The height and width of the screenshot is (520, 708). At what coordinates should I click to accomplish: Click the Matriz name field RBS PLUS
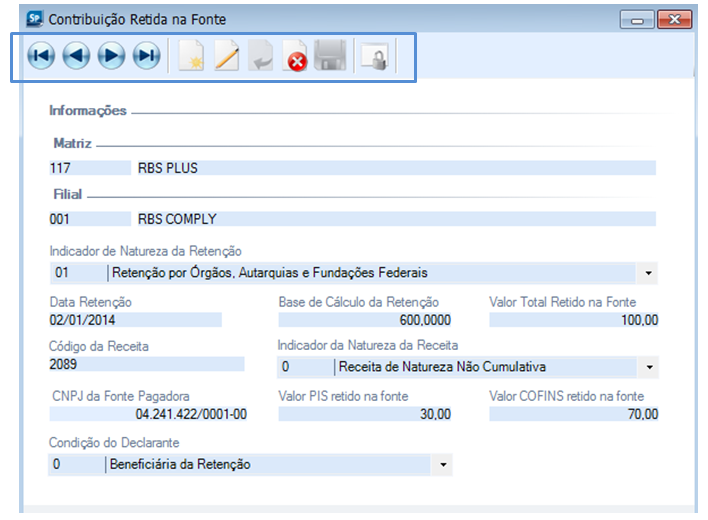click(x=396, y=168)
